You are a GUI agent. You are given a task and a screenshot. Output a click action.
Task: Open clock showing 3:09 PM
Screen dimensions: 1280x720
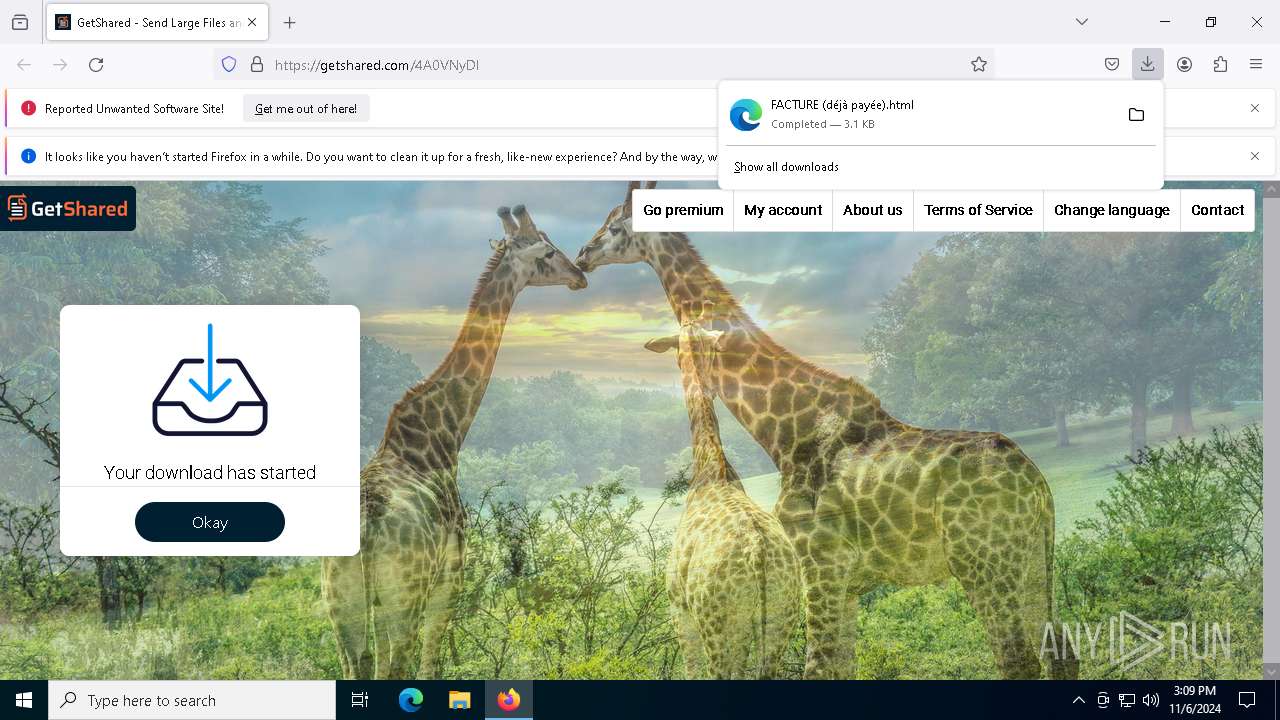click(1195, 700)
